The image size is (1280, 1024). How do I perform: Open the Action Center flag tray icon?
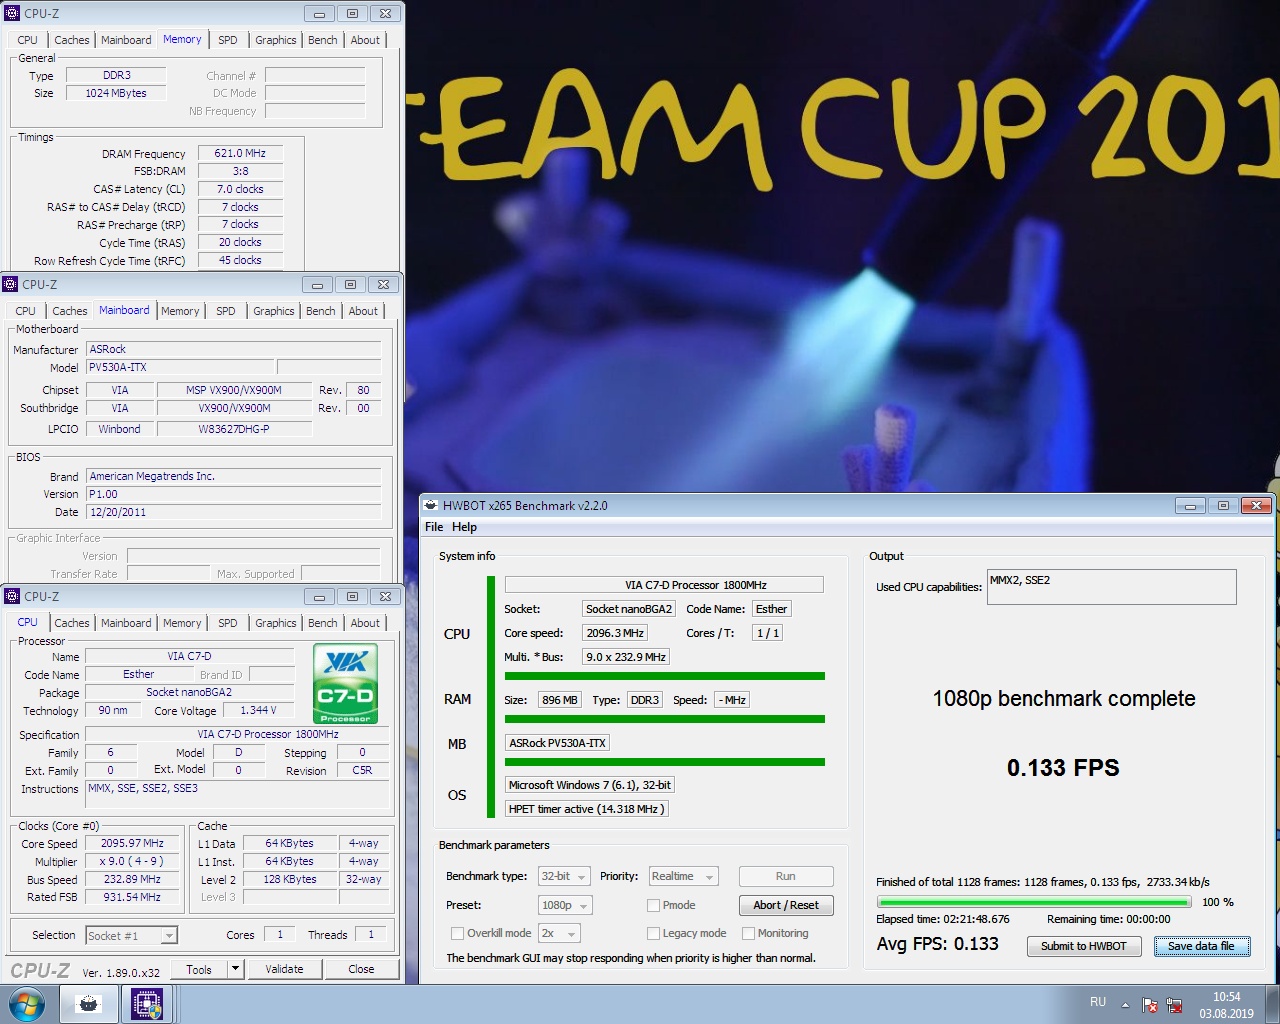coord(1151,1005)
